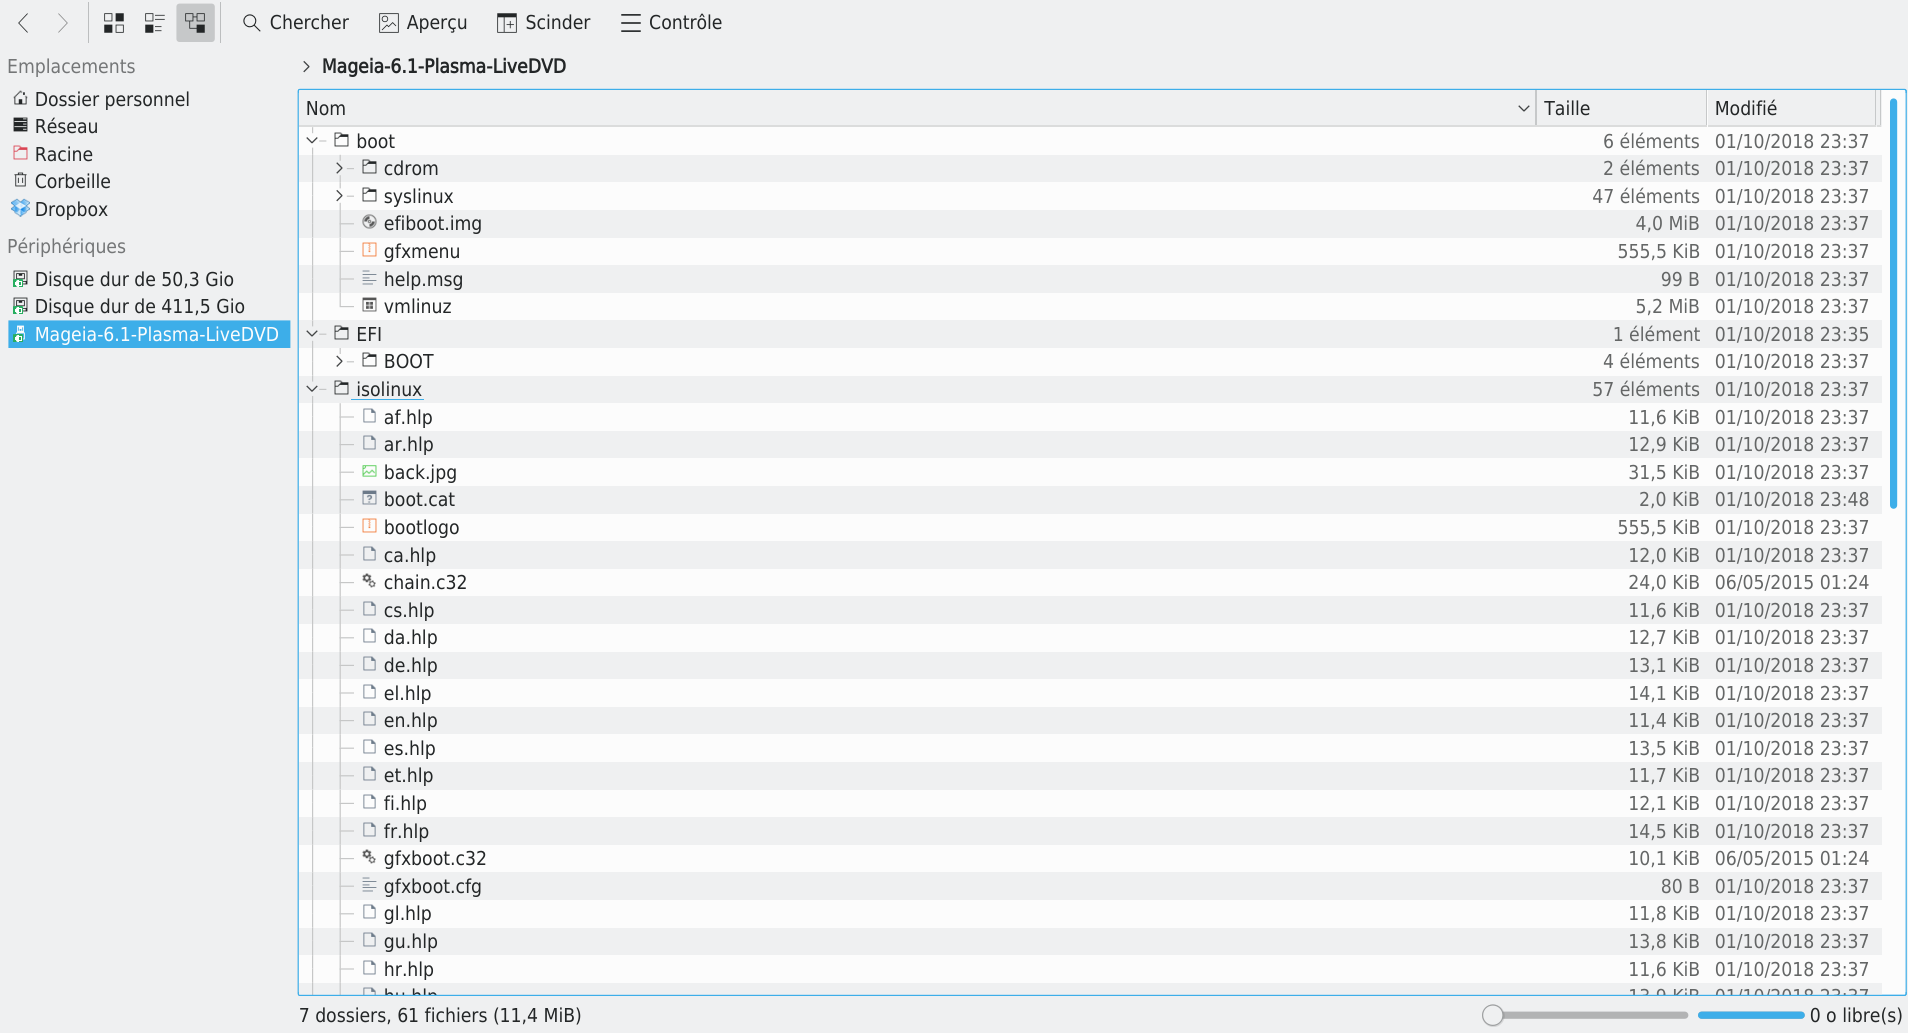Switch to icons view mode
This screenshot has height=1033, width=1908.
click(114, 22)
